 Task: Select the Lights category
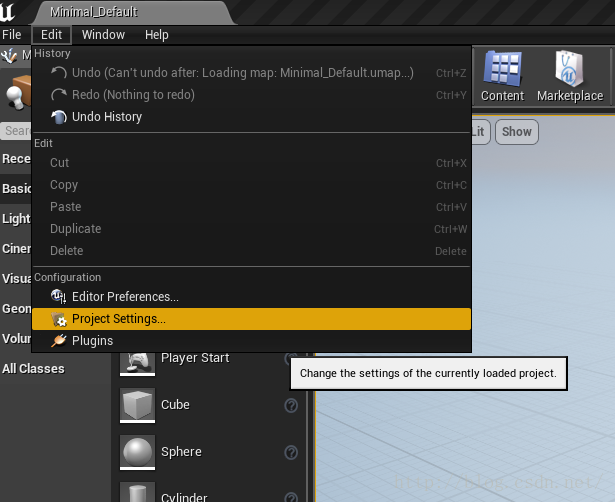(x=16, y=218)
